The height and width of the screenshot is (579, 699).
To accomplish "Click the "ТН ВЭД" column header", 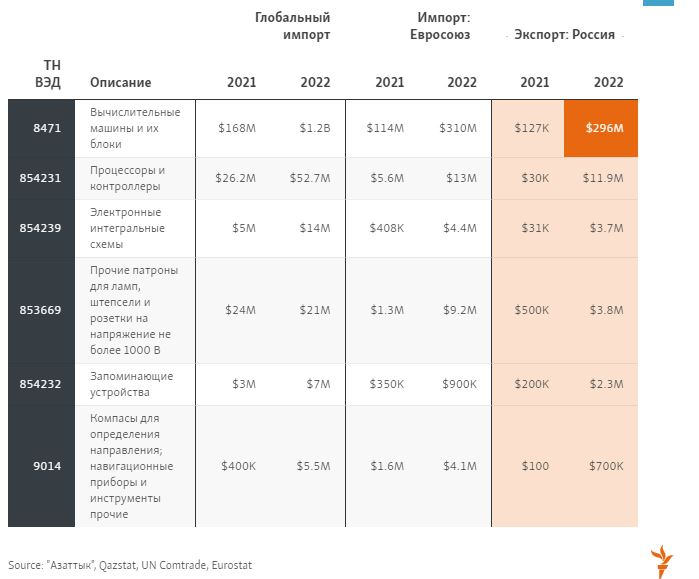I will point(46,74).
